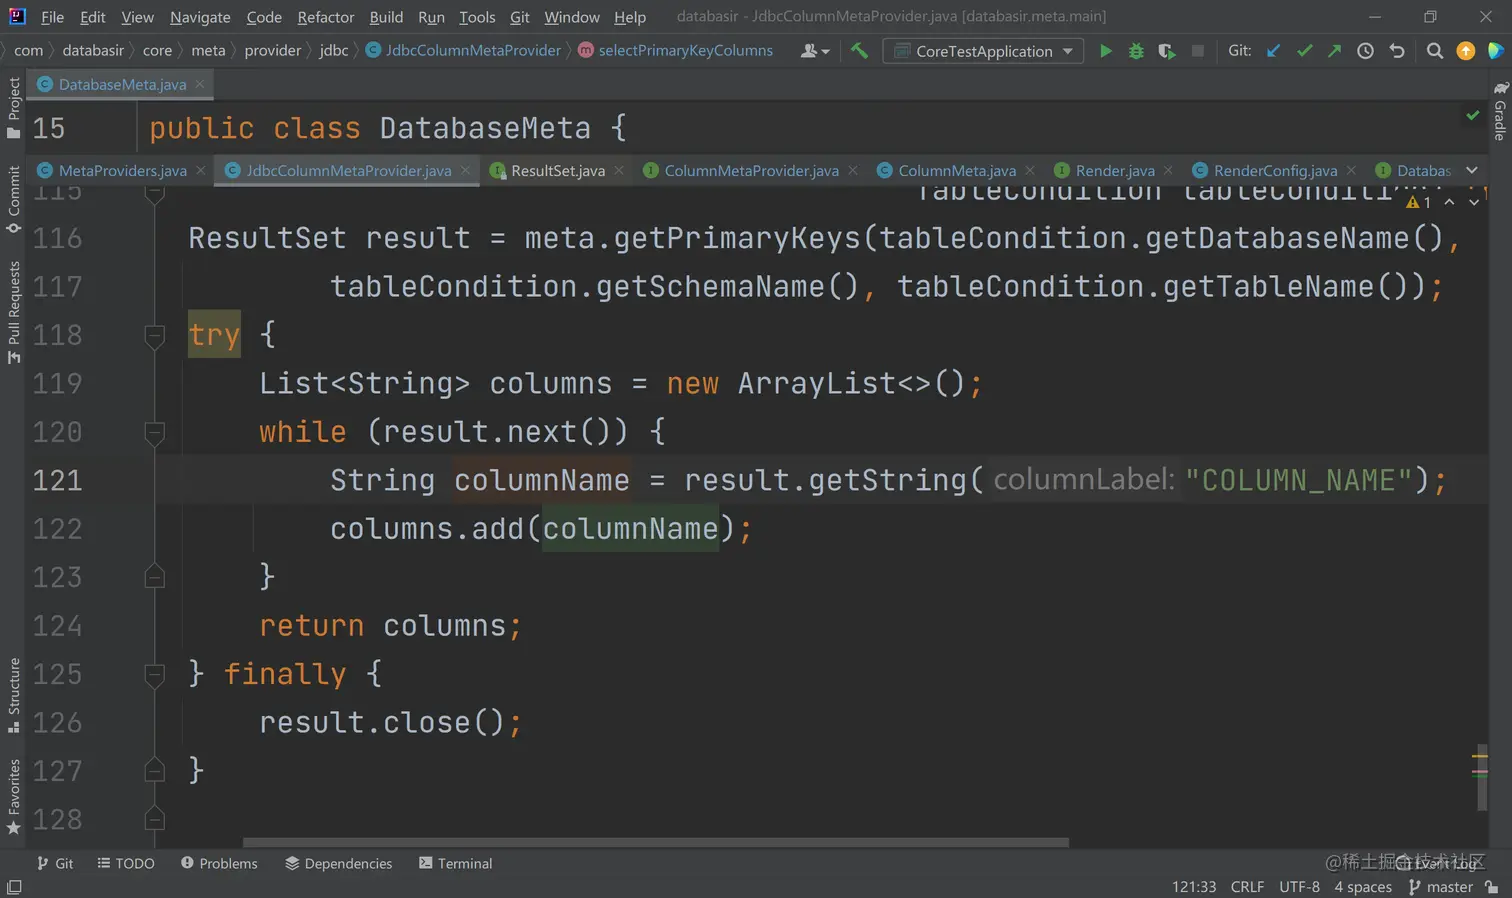
Task: Switch to the ColumnMetaProvider.java tab
Action: pyautogui.click(x=751, y=170)
